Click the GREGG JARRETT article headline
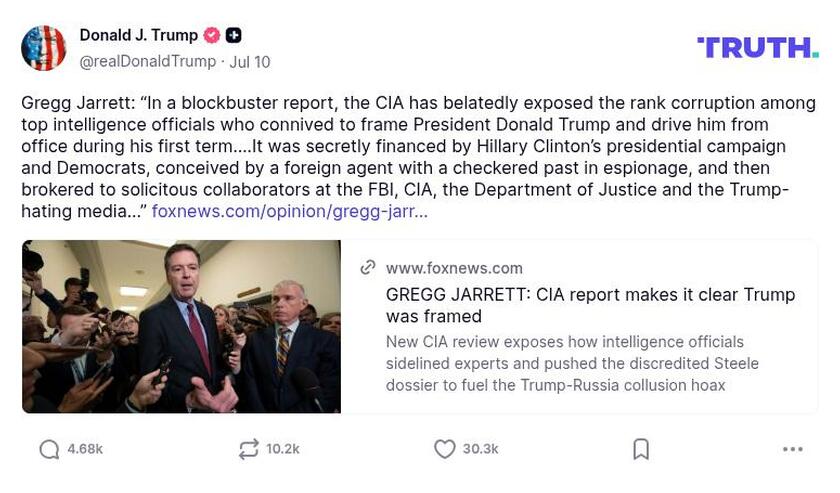The width and height of the screenshot is (840, 493). pos(590,305)
